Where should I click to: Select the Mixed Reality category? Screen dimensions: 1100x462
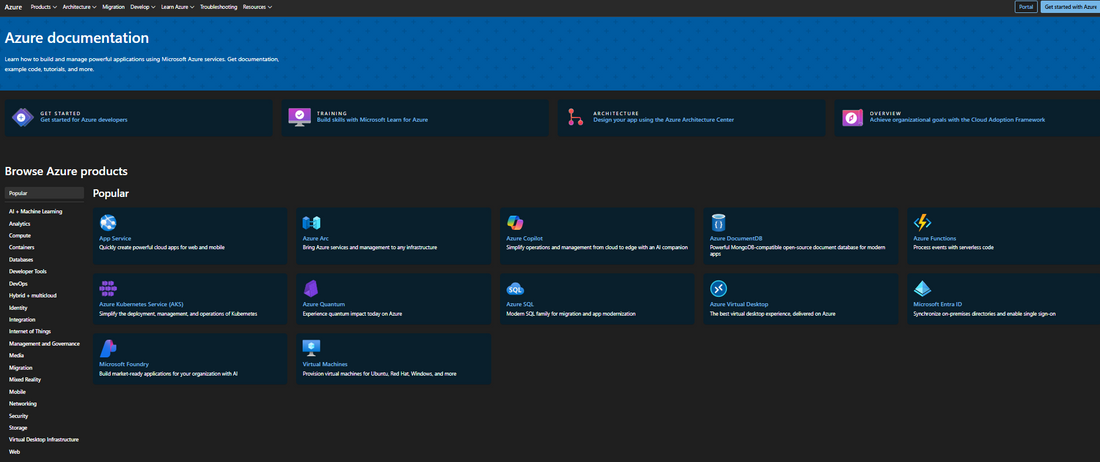(x=26, y=379)
